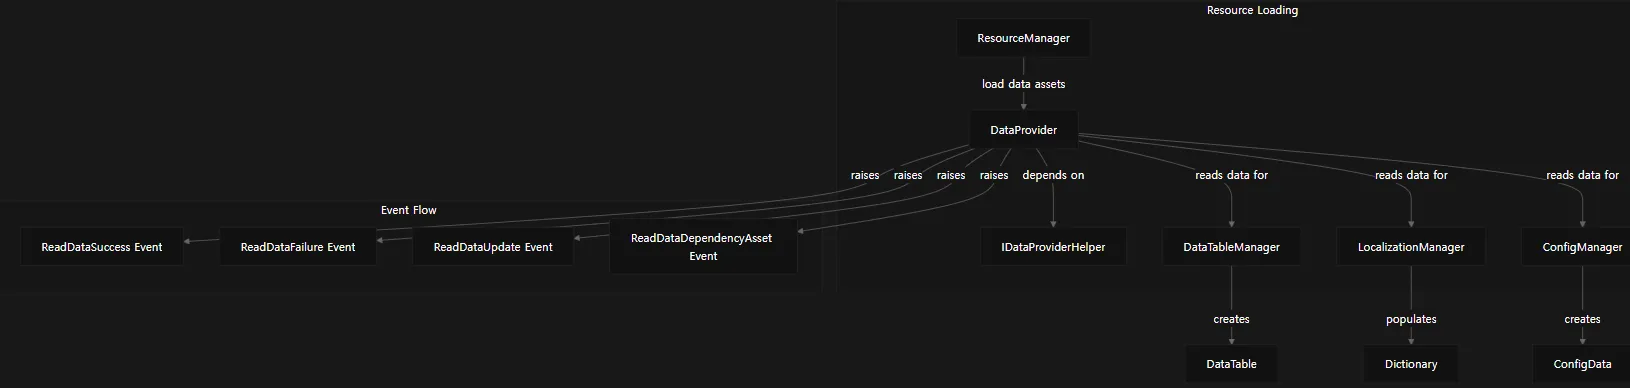Select the ResourceManager node

1023,38
